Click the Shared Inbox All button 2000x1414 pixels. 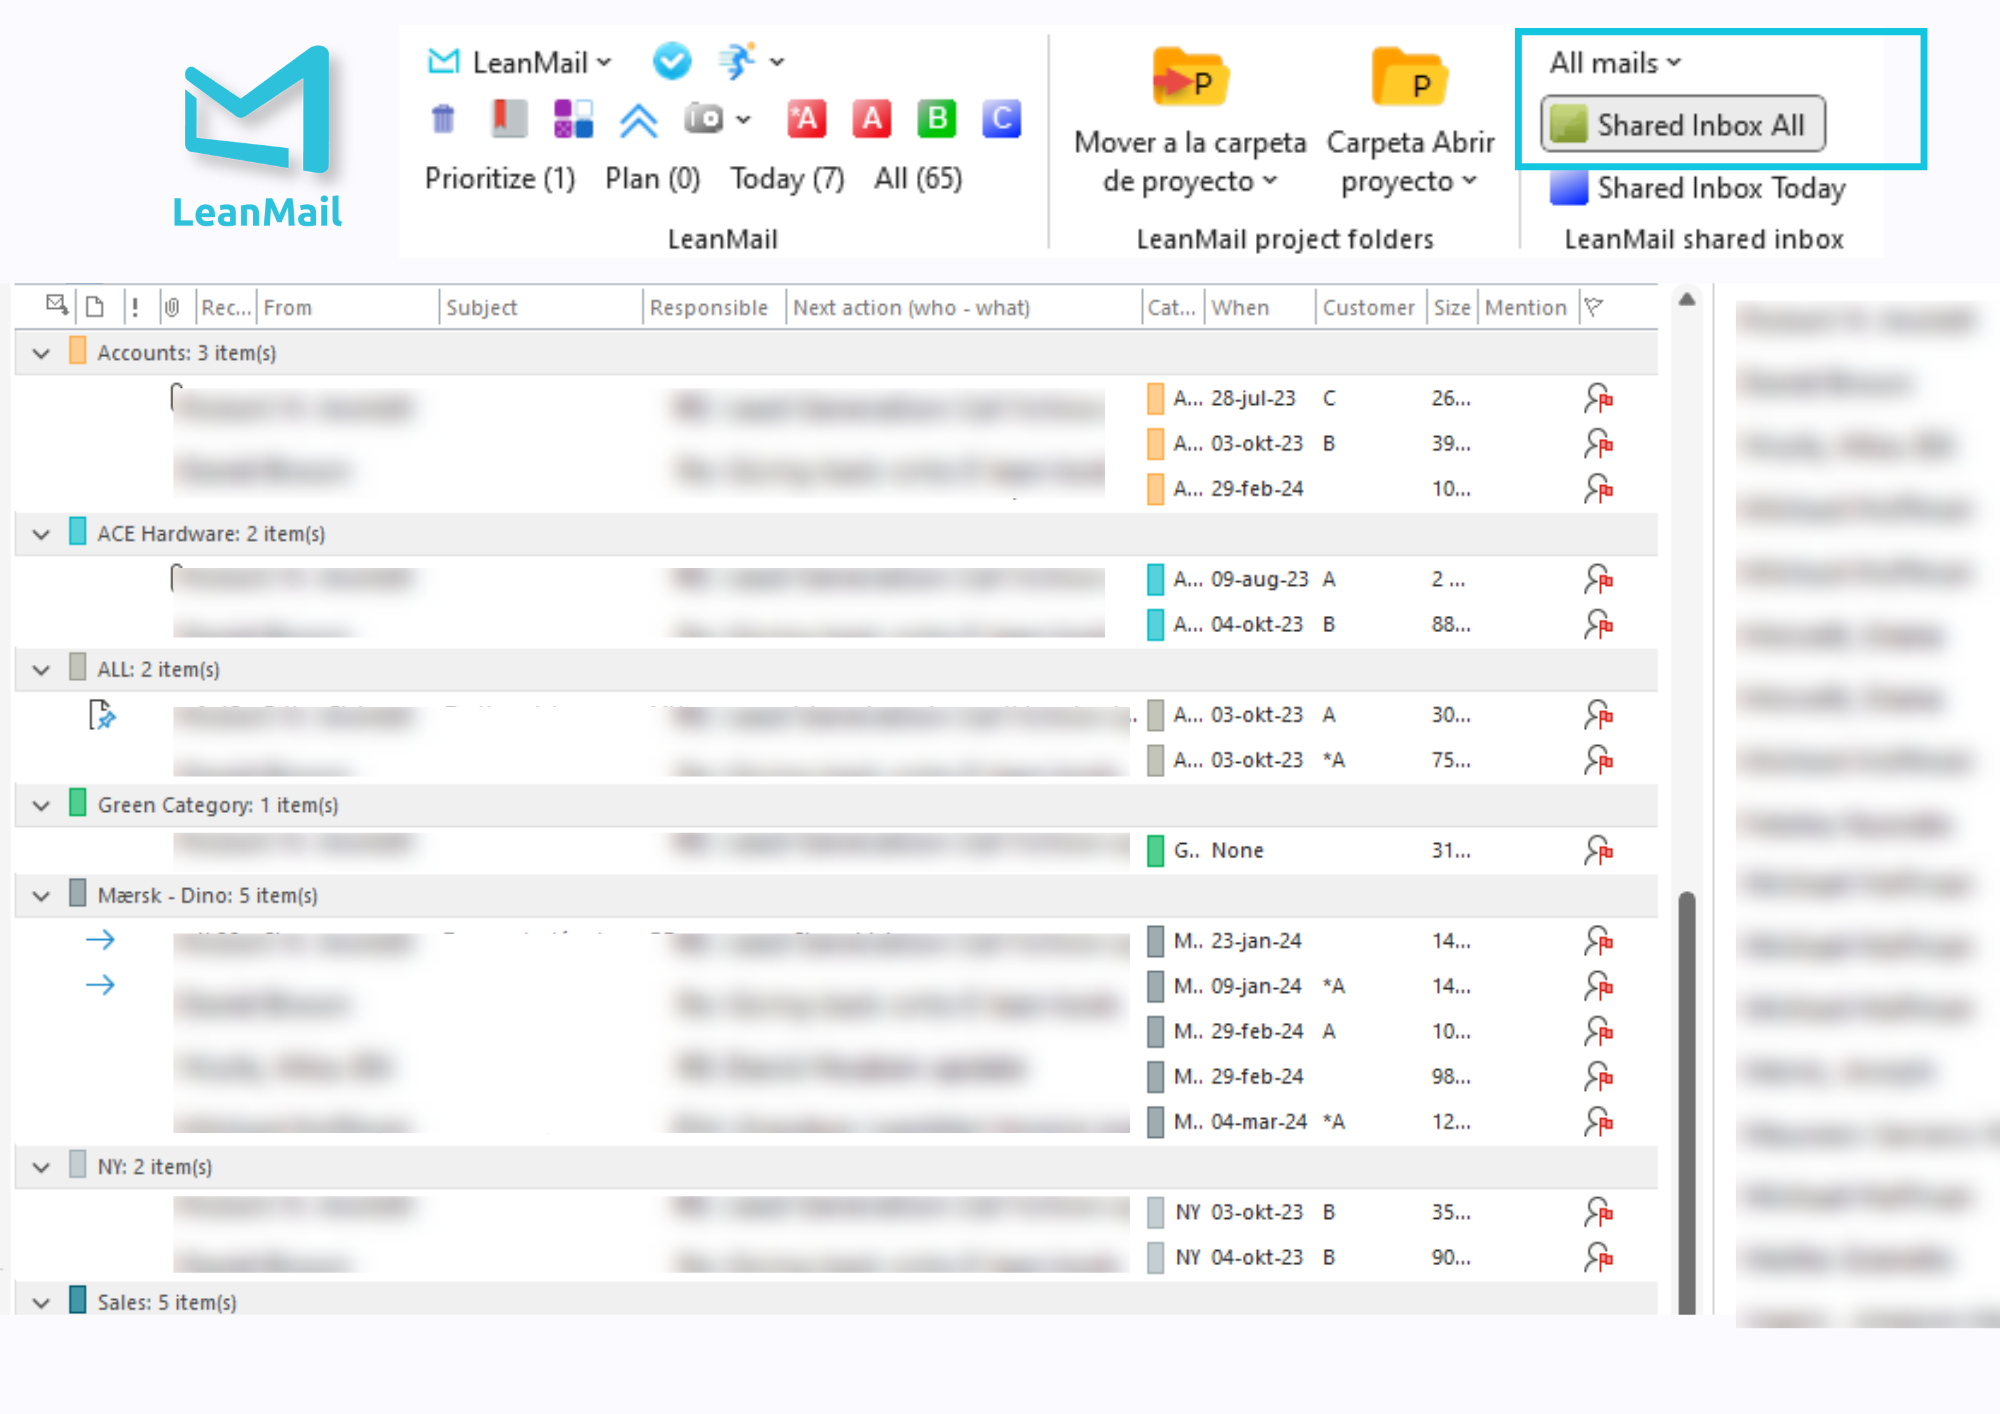[1682, 124]
